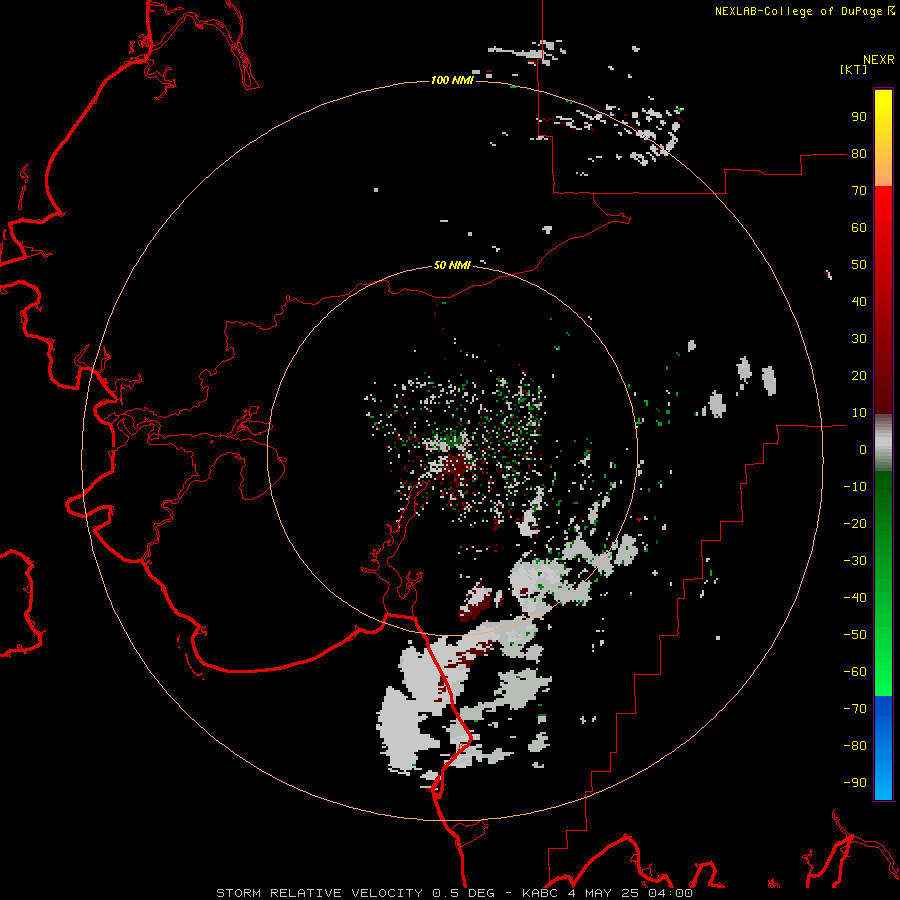Screen dimensions: 900x900
Task: Click the -80 value on velocity scale
Action: click(x=855, y=746)
